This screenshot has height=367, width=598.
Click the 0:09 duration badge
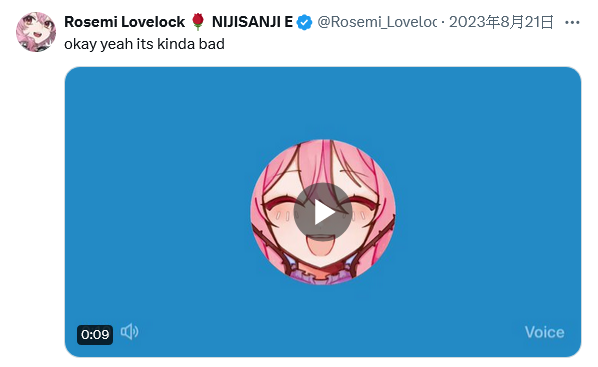(95, 335)
